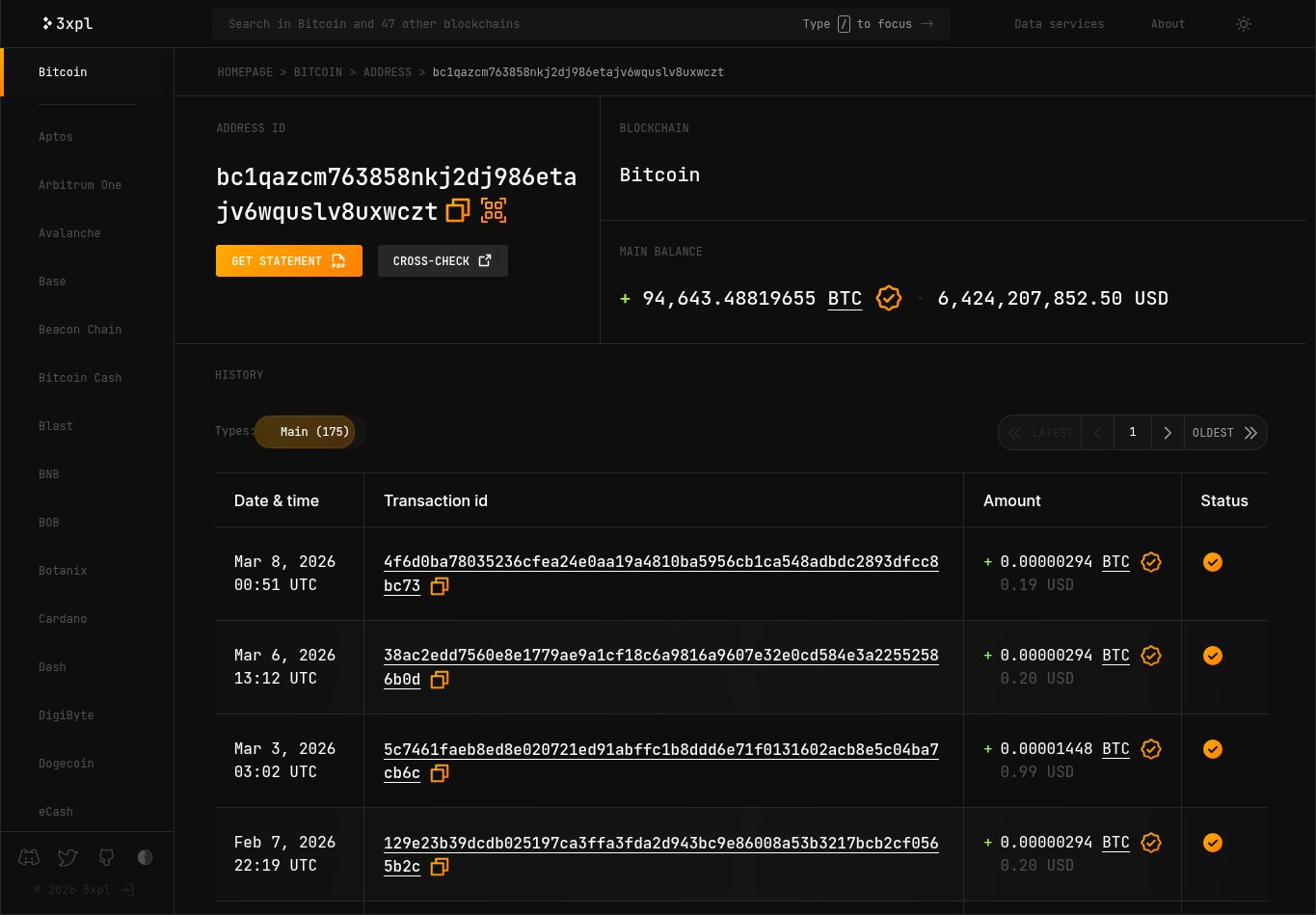Click the 3xpl logo in the header
Viewport: 1316px width, 924px height.
(x=66, y=23)
